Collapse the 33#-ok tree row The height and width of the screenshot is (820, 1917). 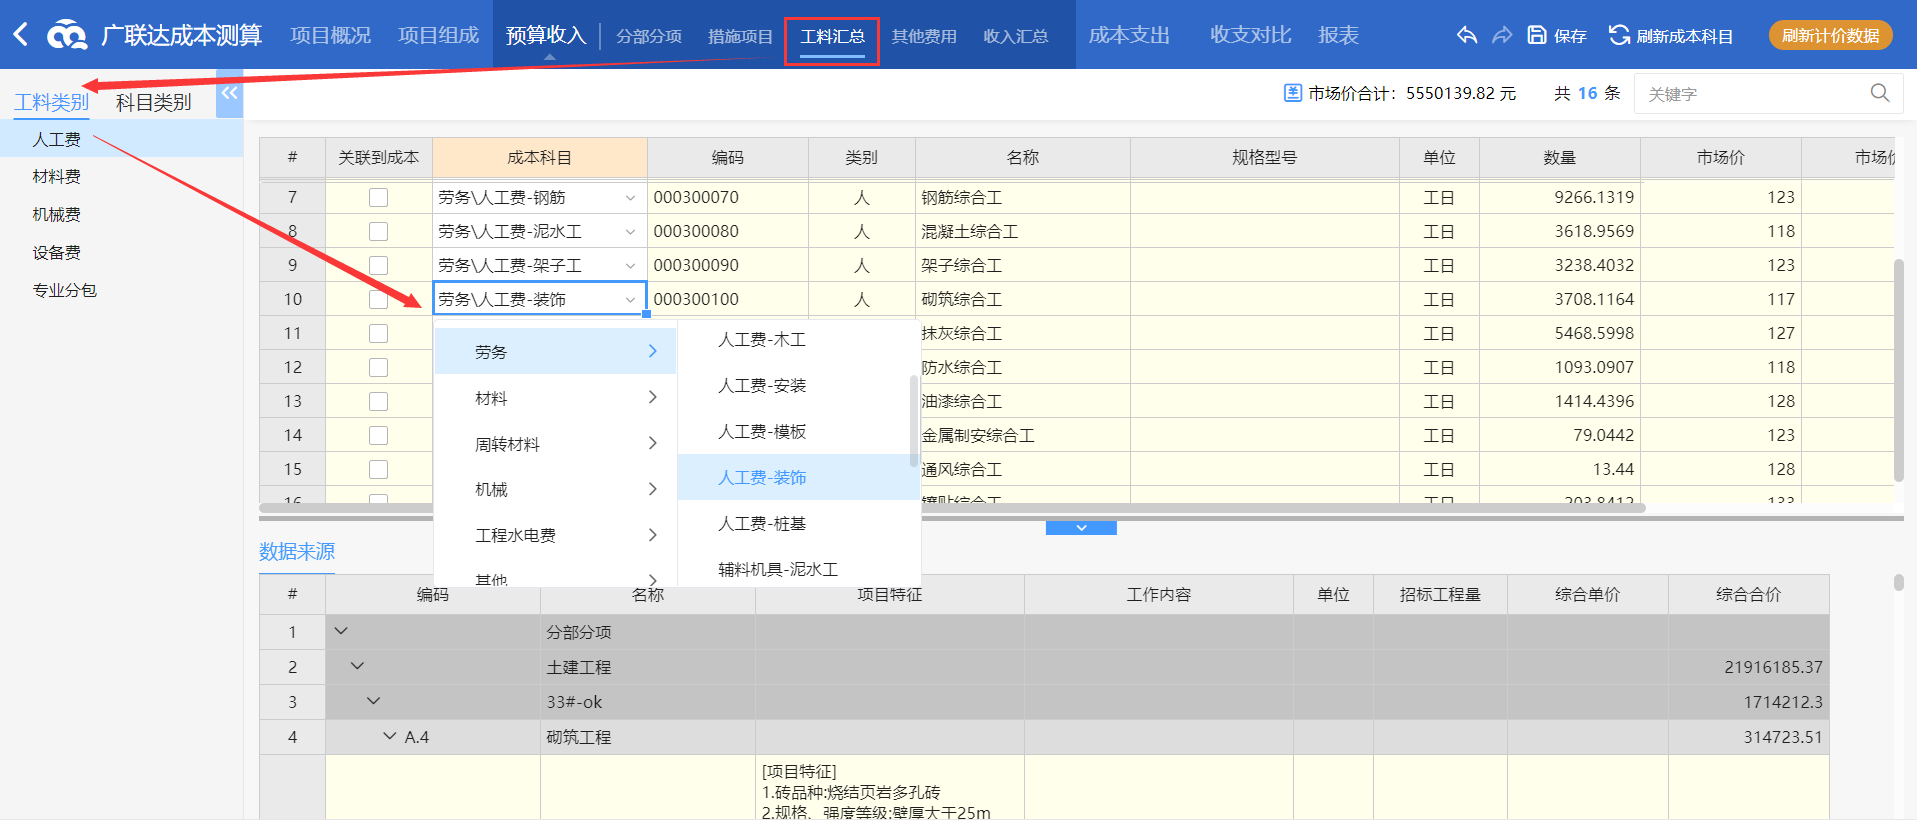pos(373,701)
